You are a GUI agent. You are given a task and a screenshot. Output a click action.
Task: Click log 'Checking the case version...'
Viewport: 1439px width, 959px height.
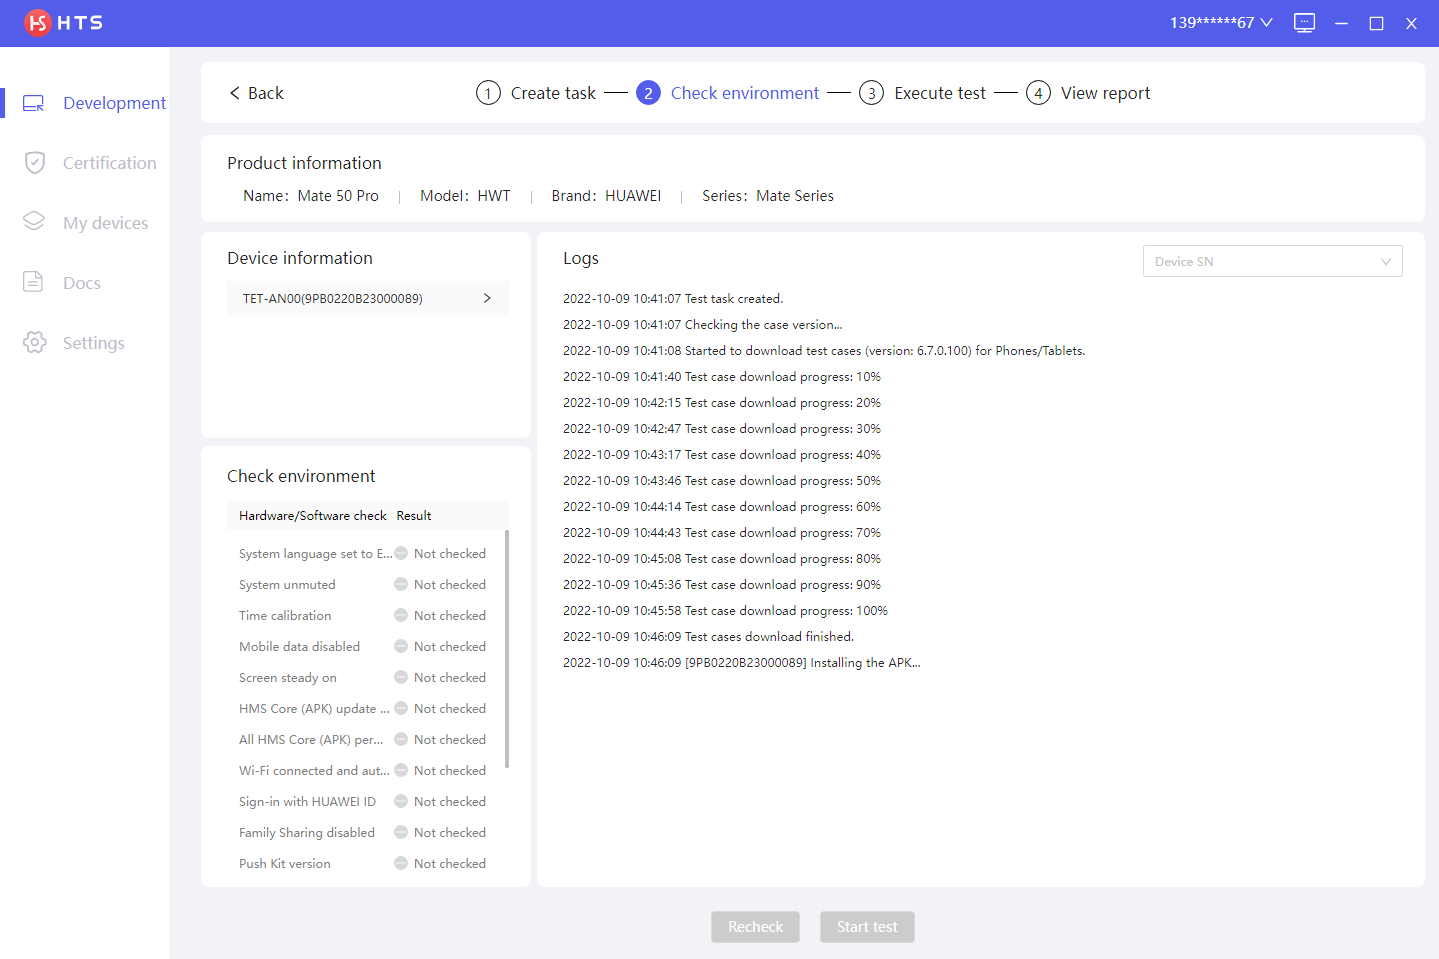point(702,324)
